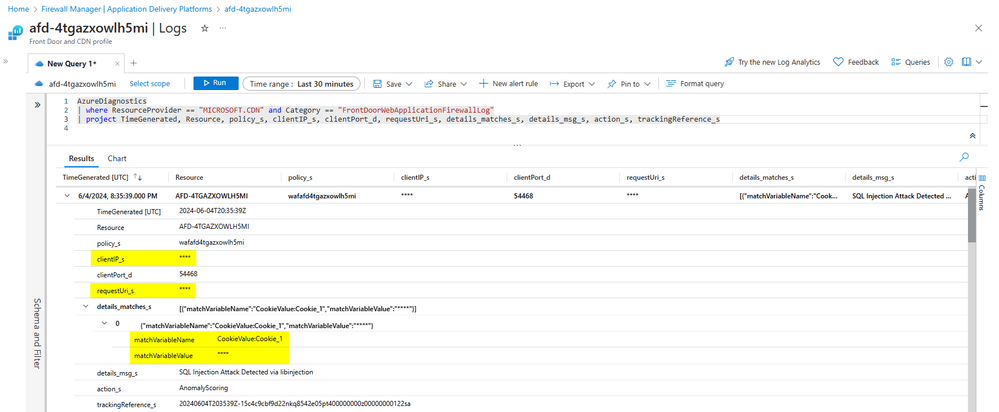
Task: Click Format query
Action: pyautogui.click(x=695, y=83)
